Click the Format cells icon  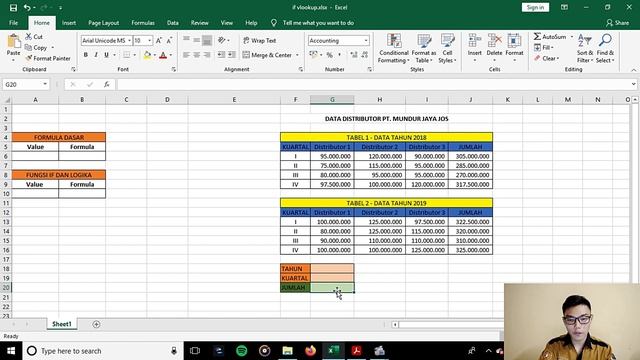[514, 41]
